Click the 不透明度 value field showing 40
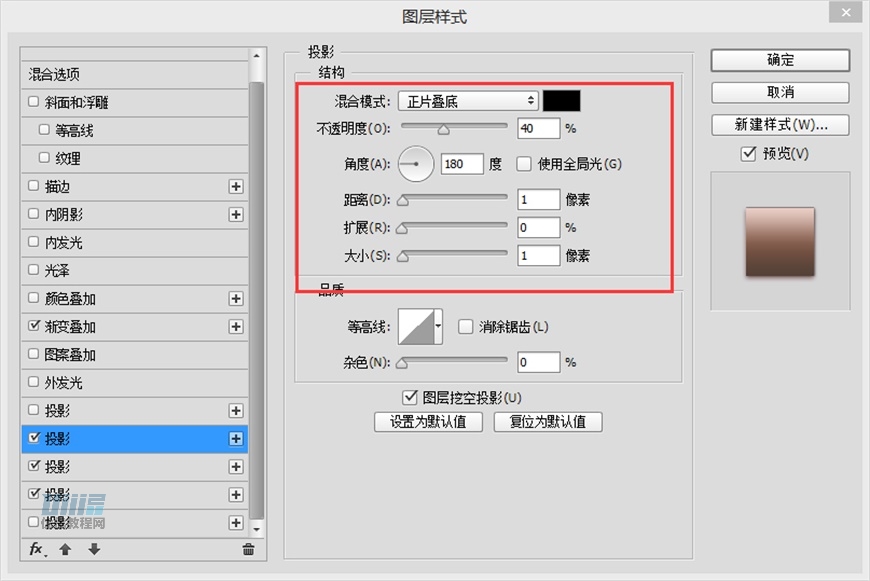 (x=538, y=128)
